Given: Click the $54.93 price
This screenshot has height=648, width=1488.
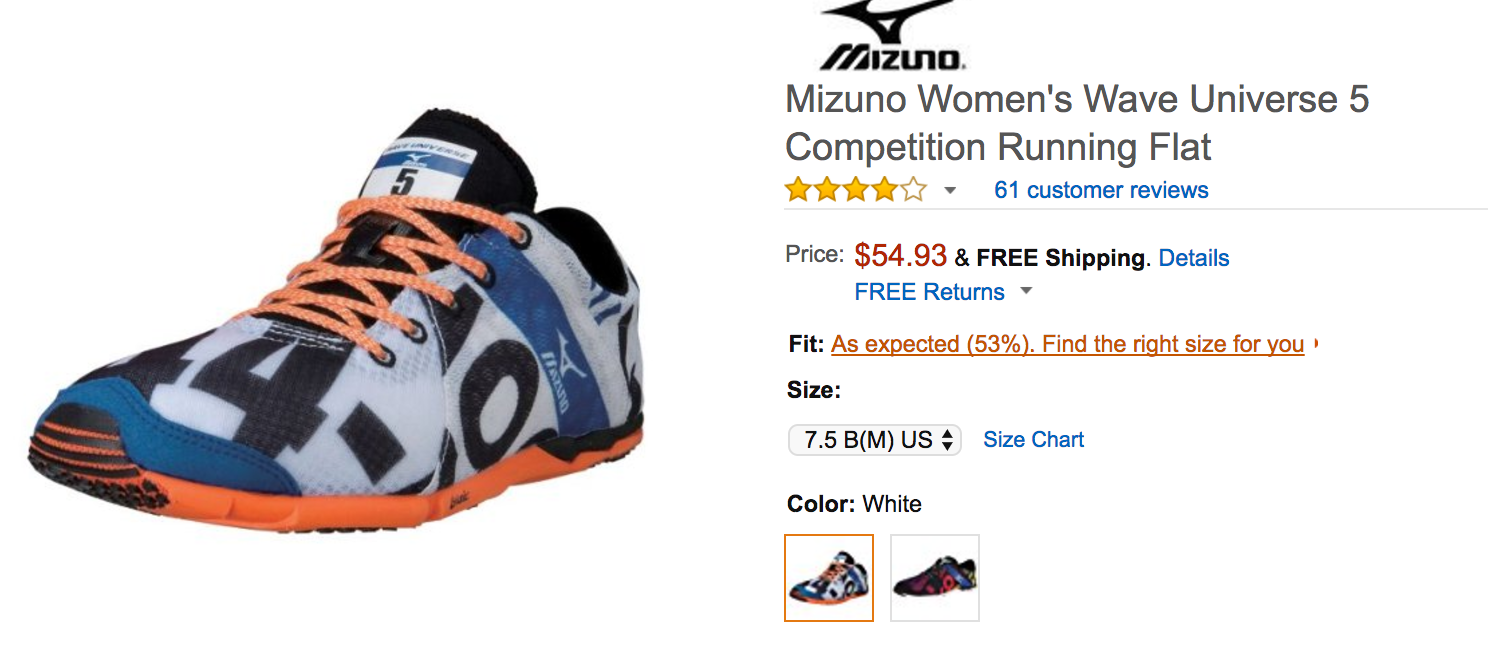Looking at the screenshot, I should coord(900,256).
